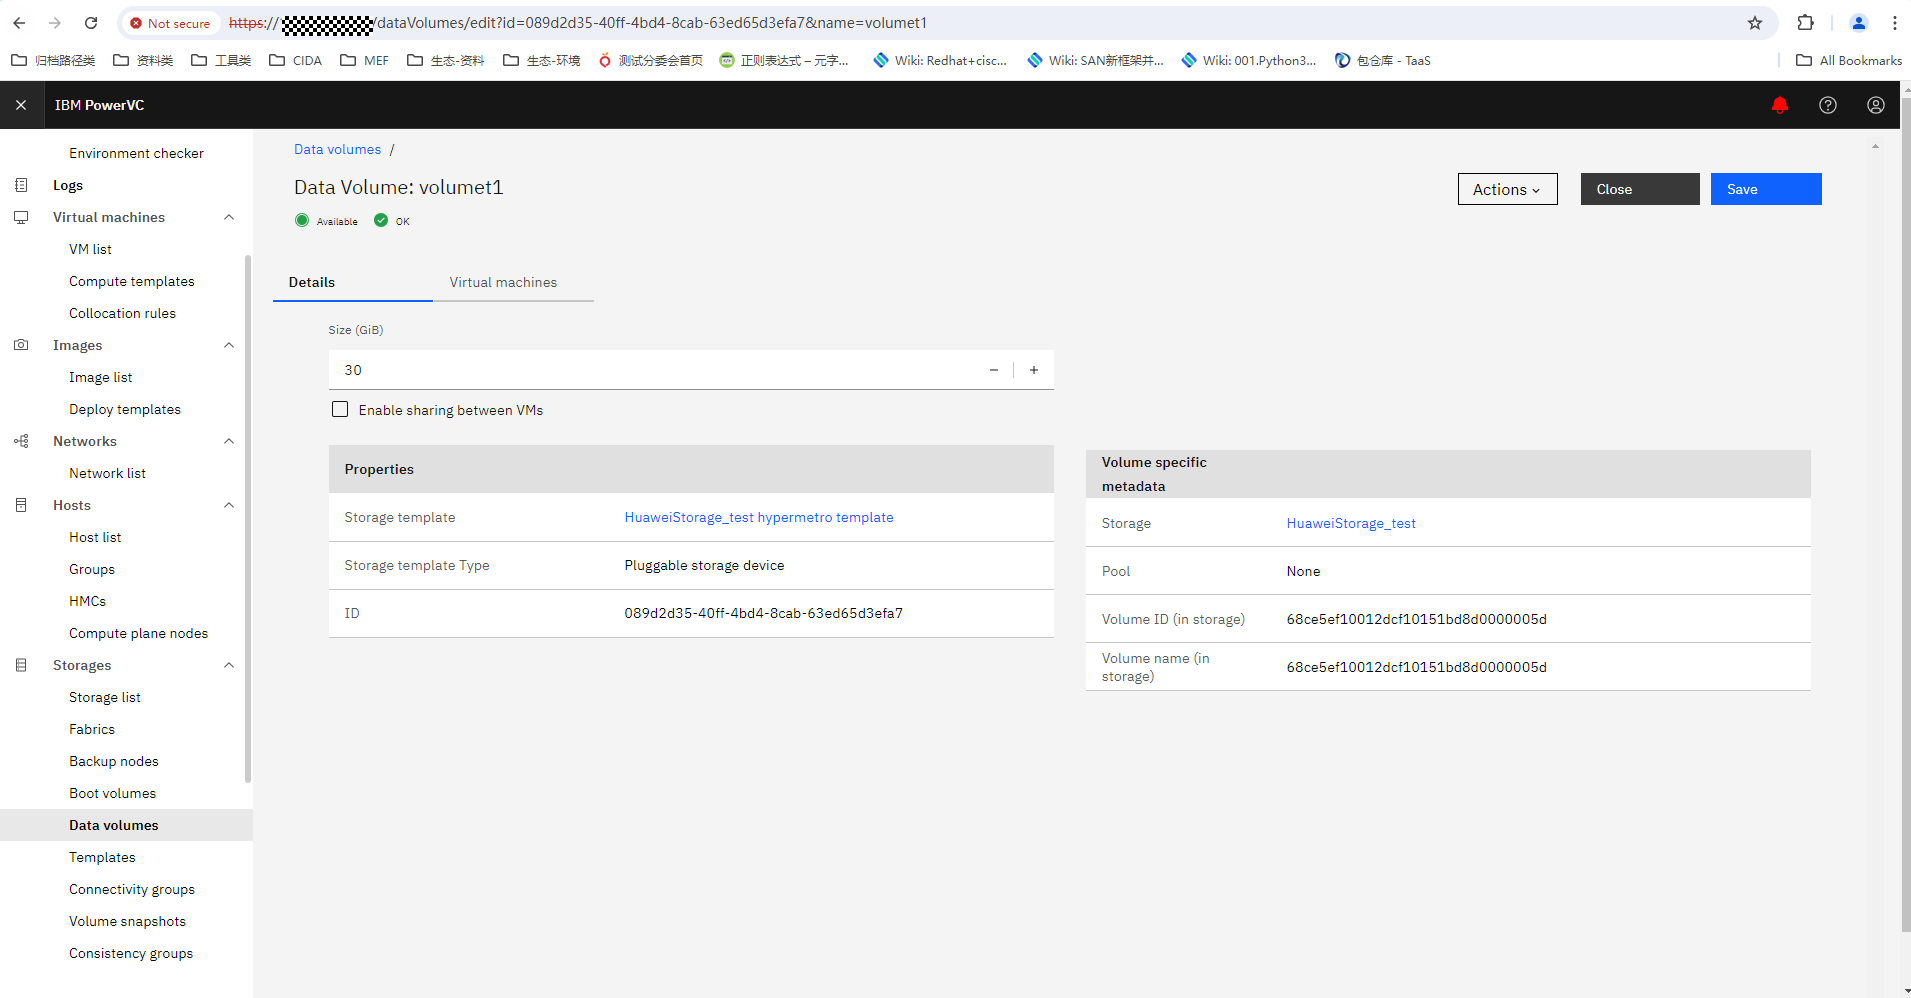
Task: Switch to the Details tab
Action: click(x=353, y=282)
